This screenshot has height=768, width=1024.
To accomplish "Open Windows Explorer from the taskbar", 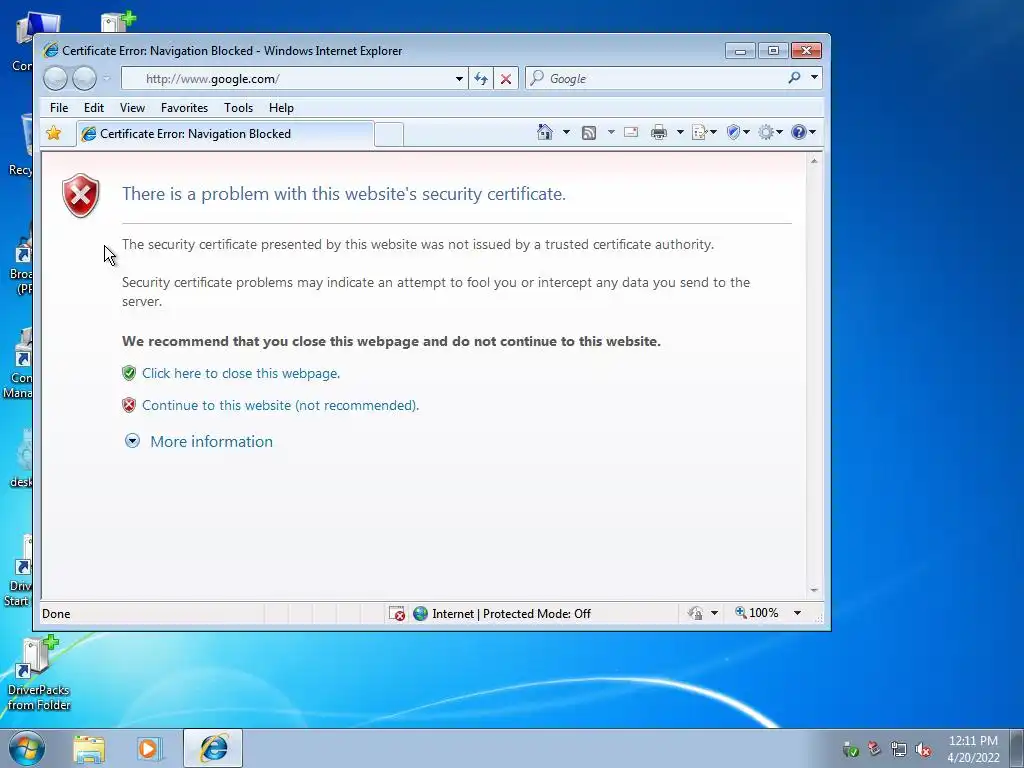I will tap(89, 749).
